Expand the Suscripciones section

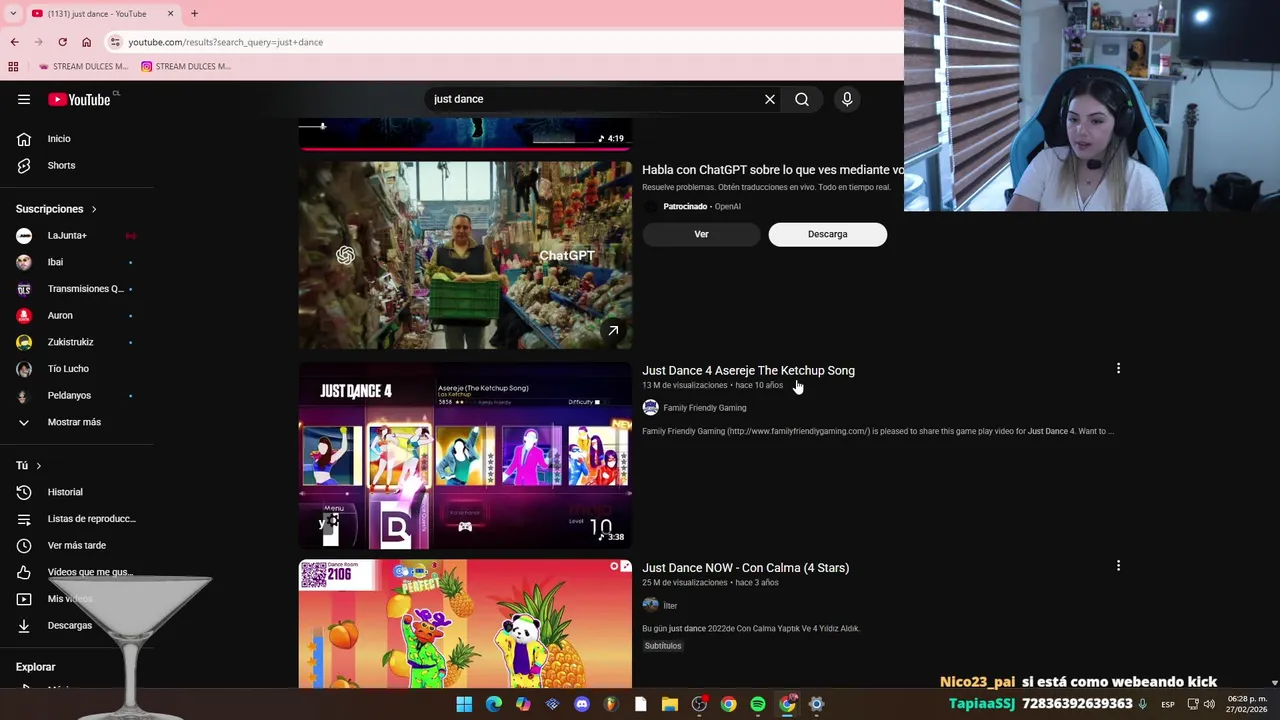[x=56, y=209]
